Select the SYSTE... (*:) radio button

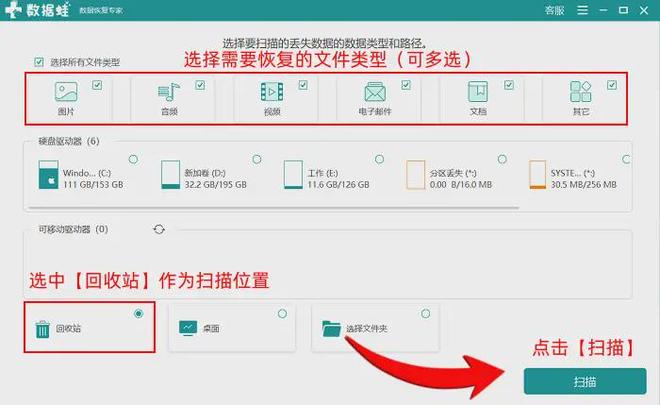click(626, 160)
